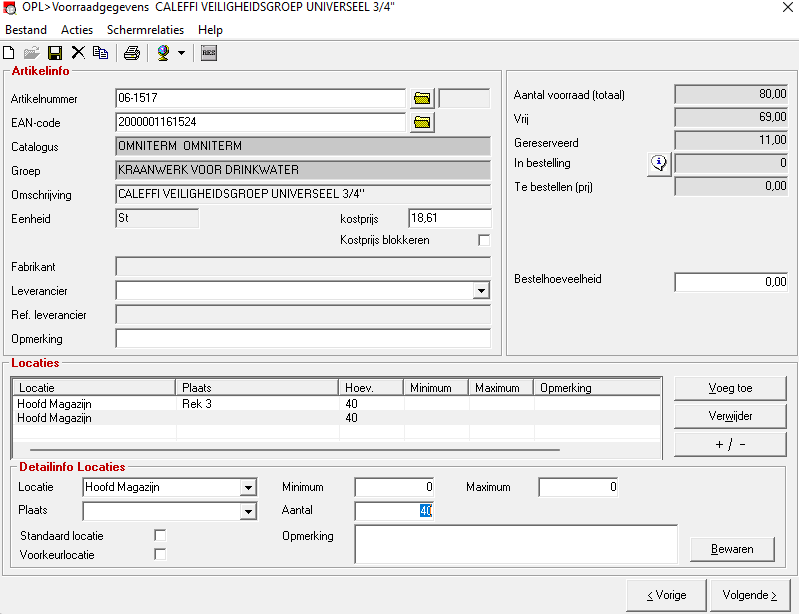
Task: Open the Bestand menu
Action: pyautogui.click(x=26, y=30)
